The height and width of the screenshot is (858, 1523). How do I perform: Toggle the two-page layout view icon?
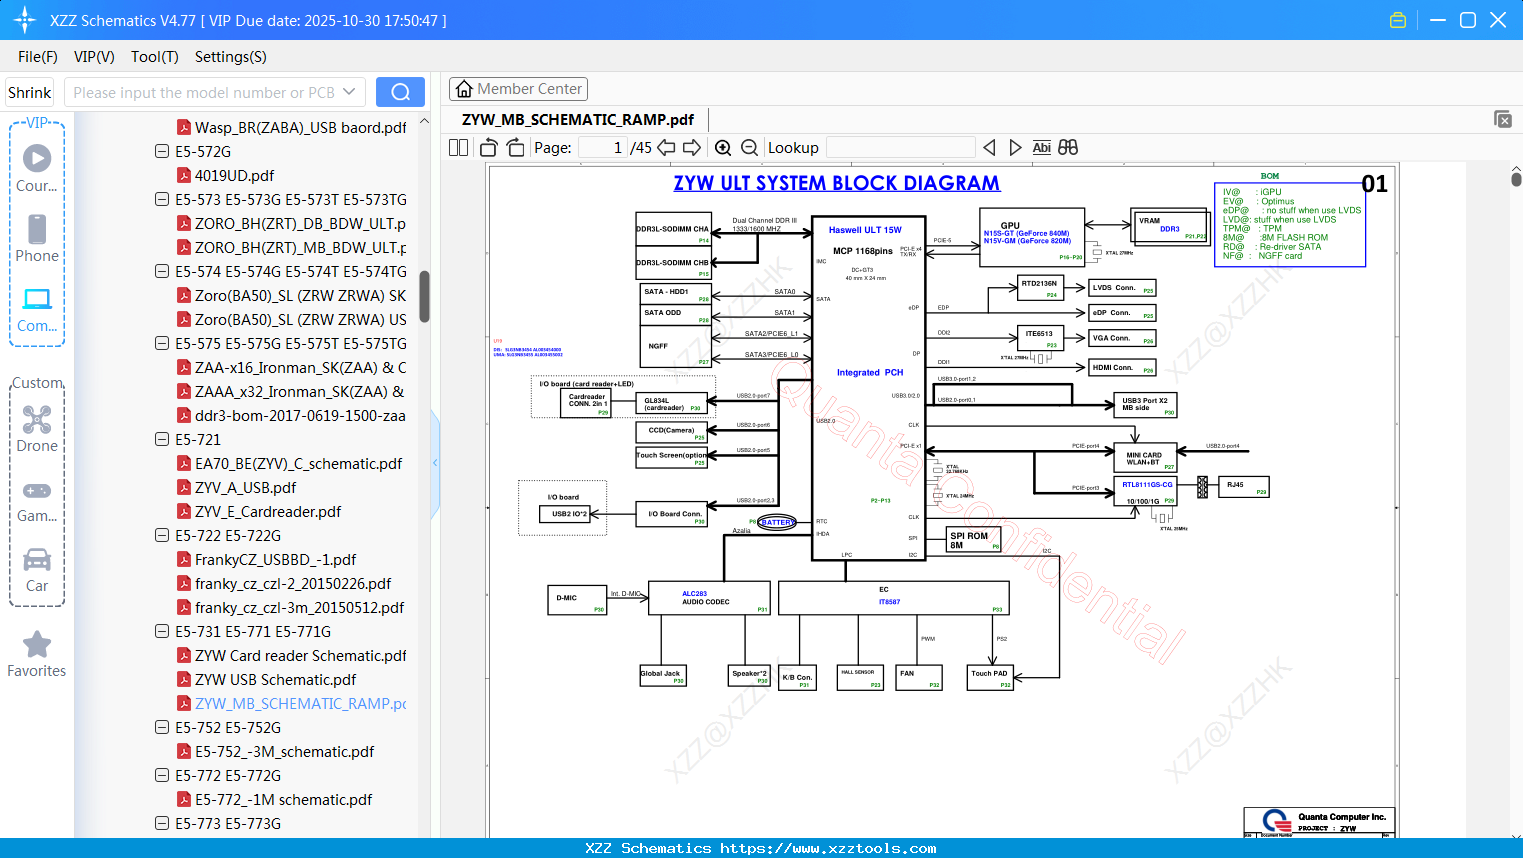coord(459,148)
